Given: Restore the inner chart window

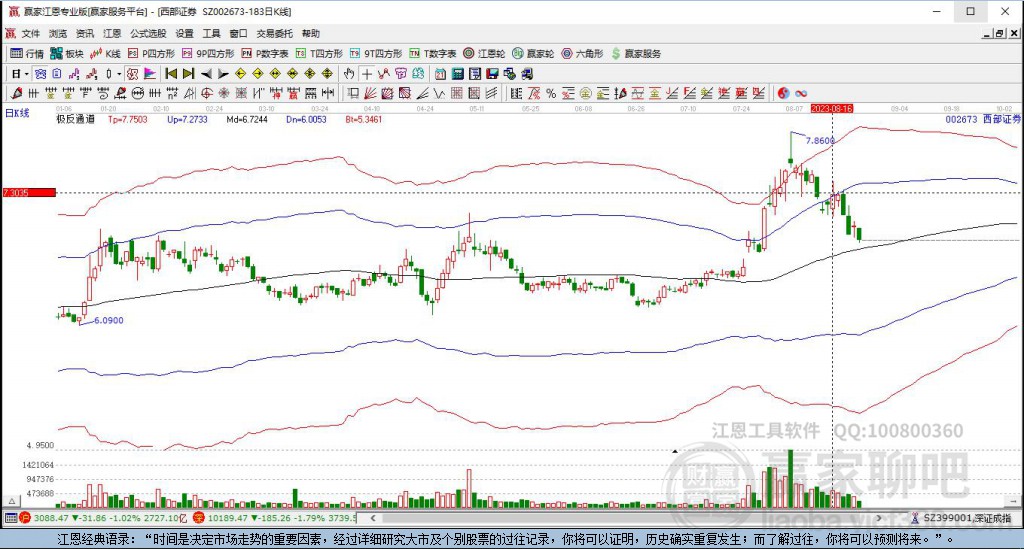Looking at the screenshot, I should coord(999,33).
